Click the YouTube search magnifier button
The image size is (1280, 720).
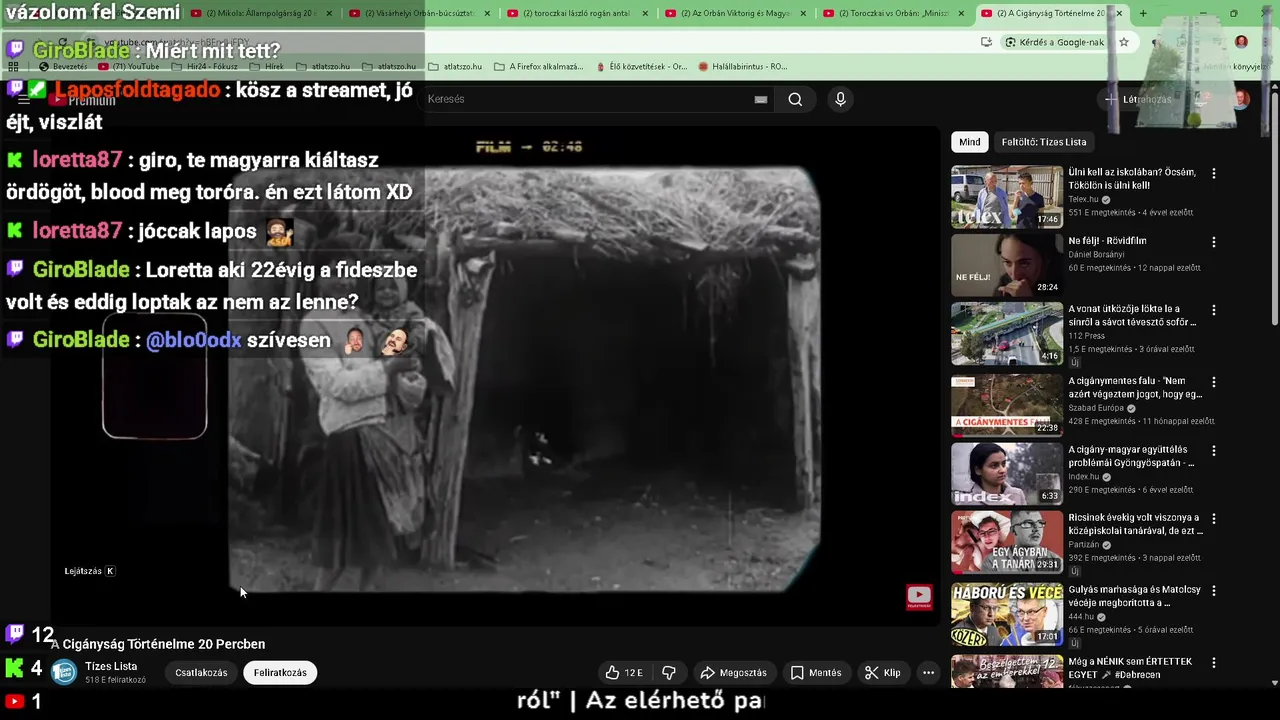[x=795, y=99]
